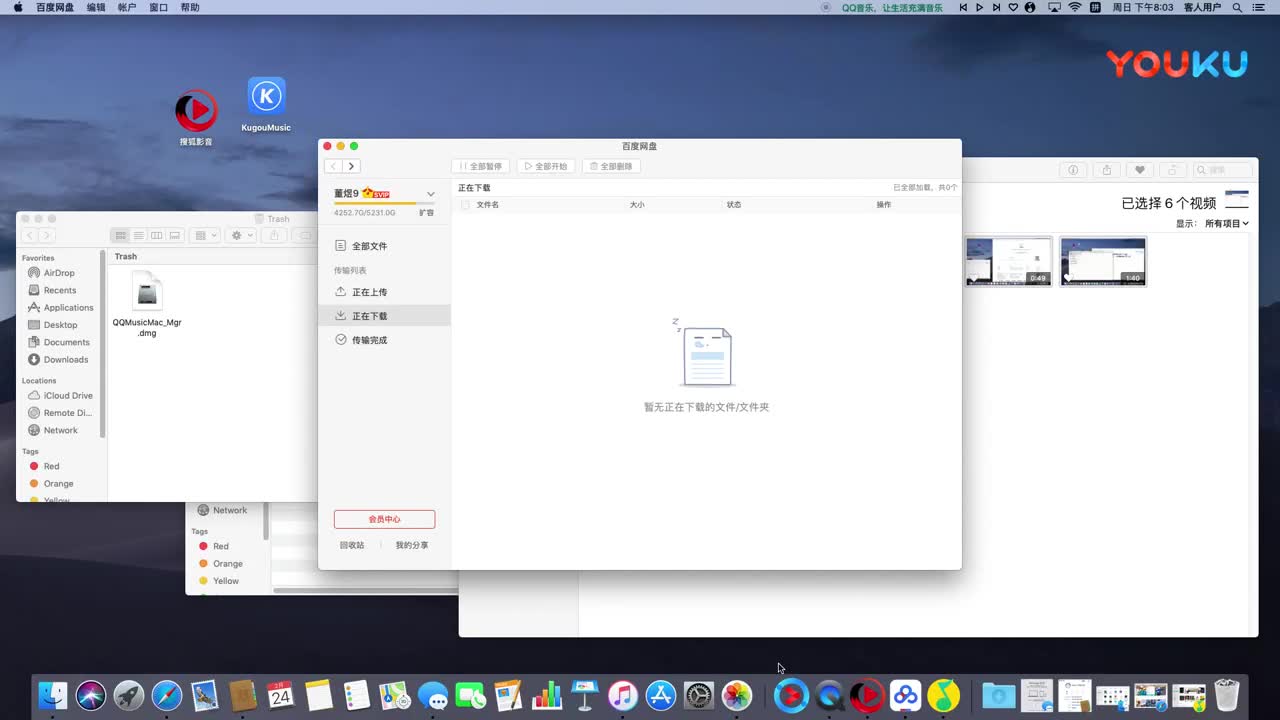
Task: Open 我的分享 my shares link
Action: [x=412, y=545]
